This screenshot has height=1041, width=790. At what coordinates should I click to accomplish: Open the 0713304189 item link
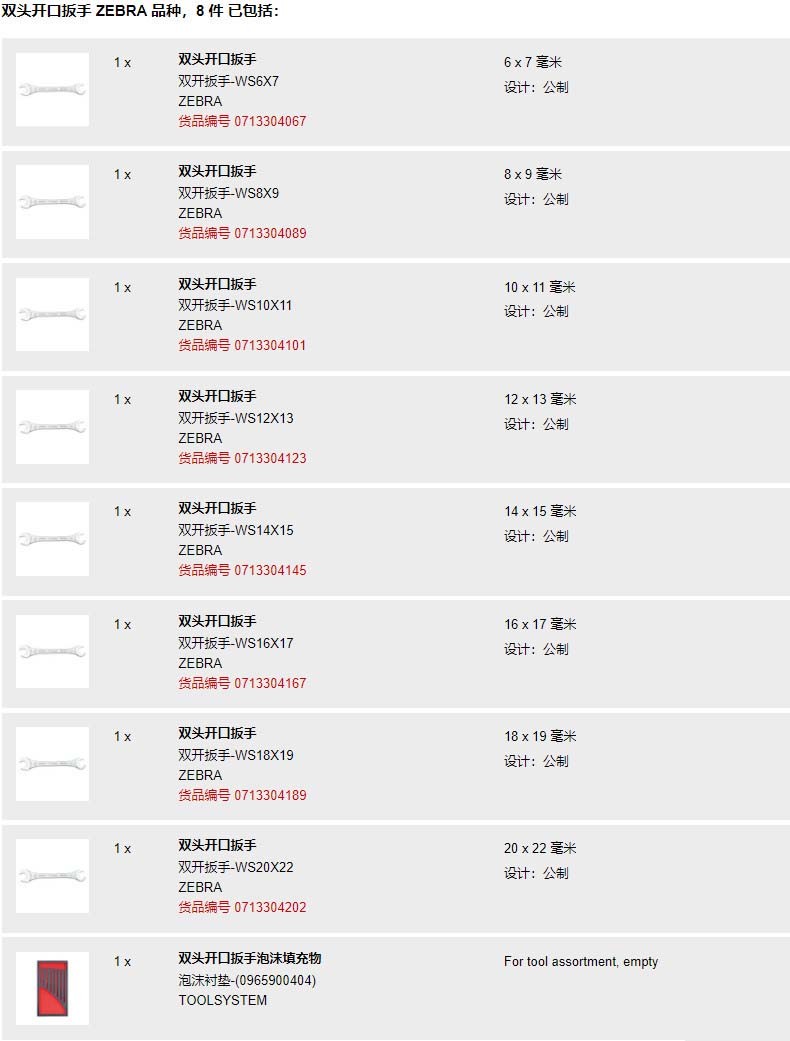[x=242, y=795]
